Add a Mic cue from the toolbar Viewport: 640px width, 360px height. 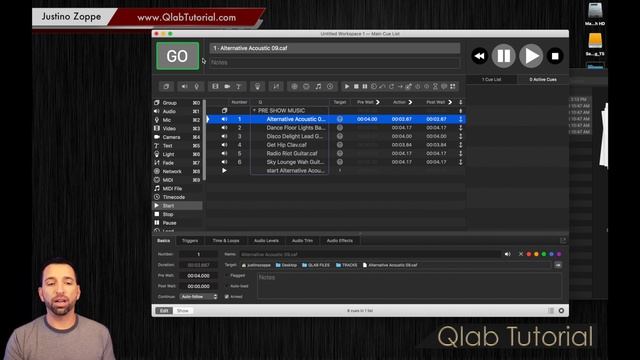196,87
